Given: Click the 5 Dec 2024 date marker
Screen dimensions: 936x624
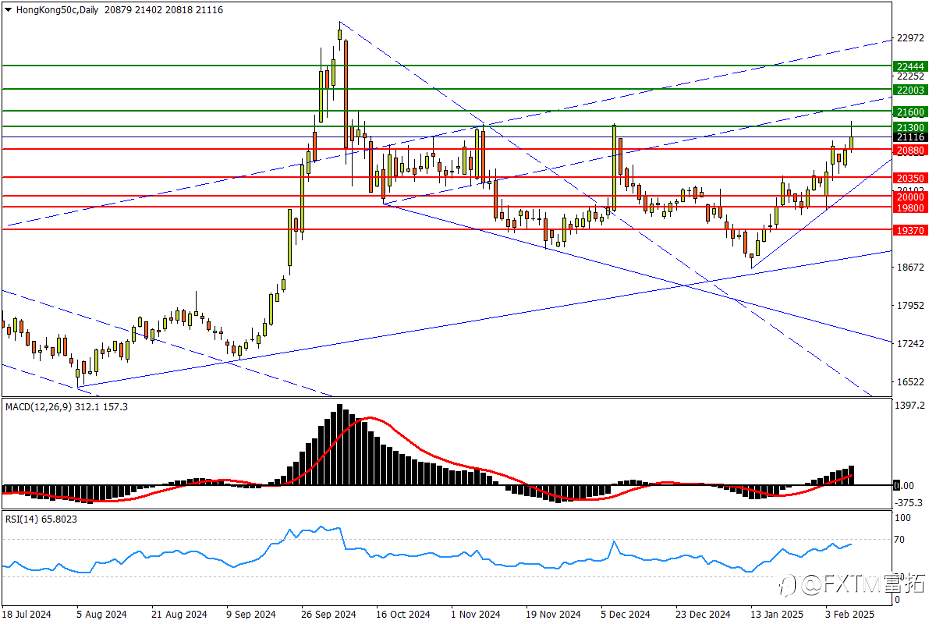Looking at the screenshot, I should [x=626, y=614].
